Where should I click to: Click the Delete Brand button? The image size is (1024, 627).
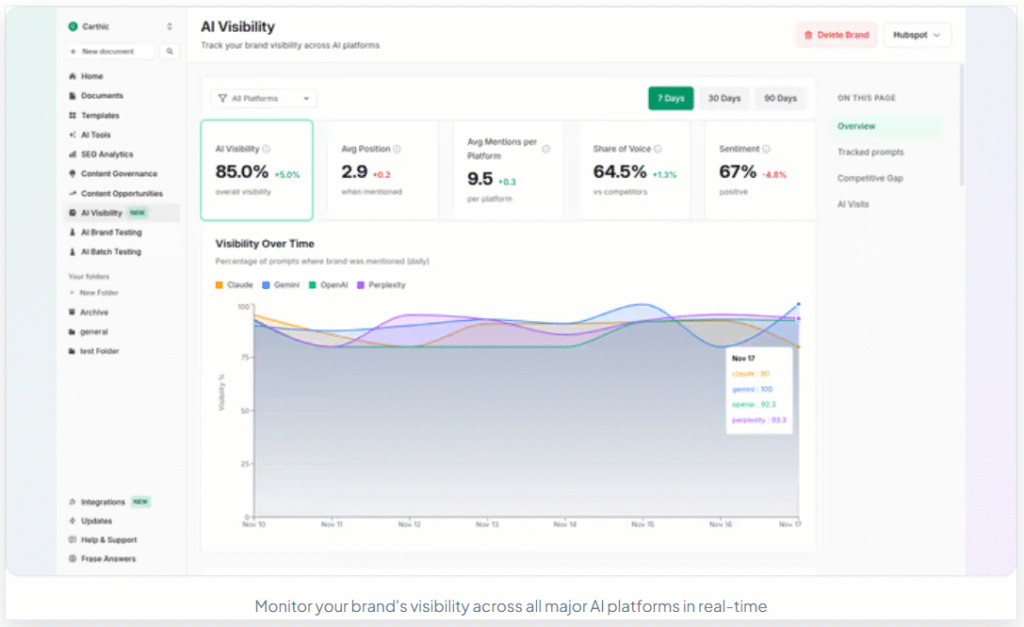[835, 34]
